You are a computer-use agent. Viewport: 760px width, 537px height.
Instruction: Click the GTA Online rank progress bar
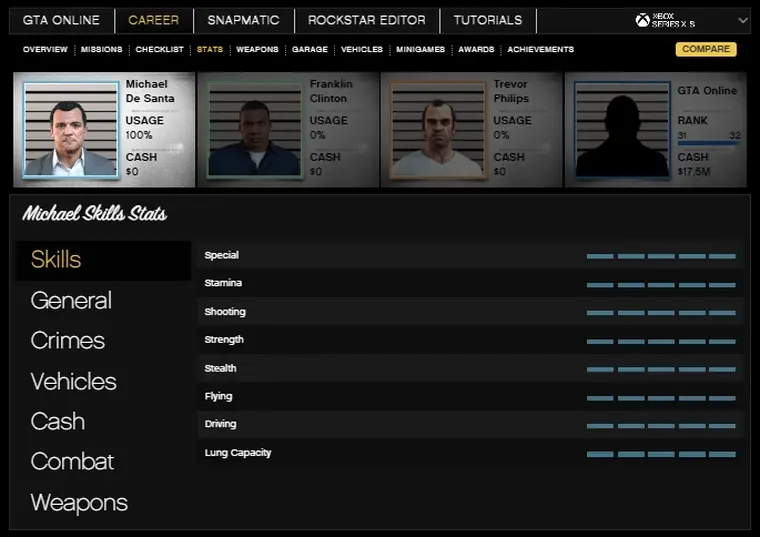click(x=708, y=144)
